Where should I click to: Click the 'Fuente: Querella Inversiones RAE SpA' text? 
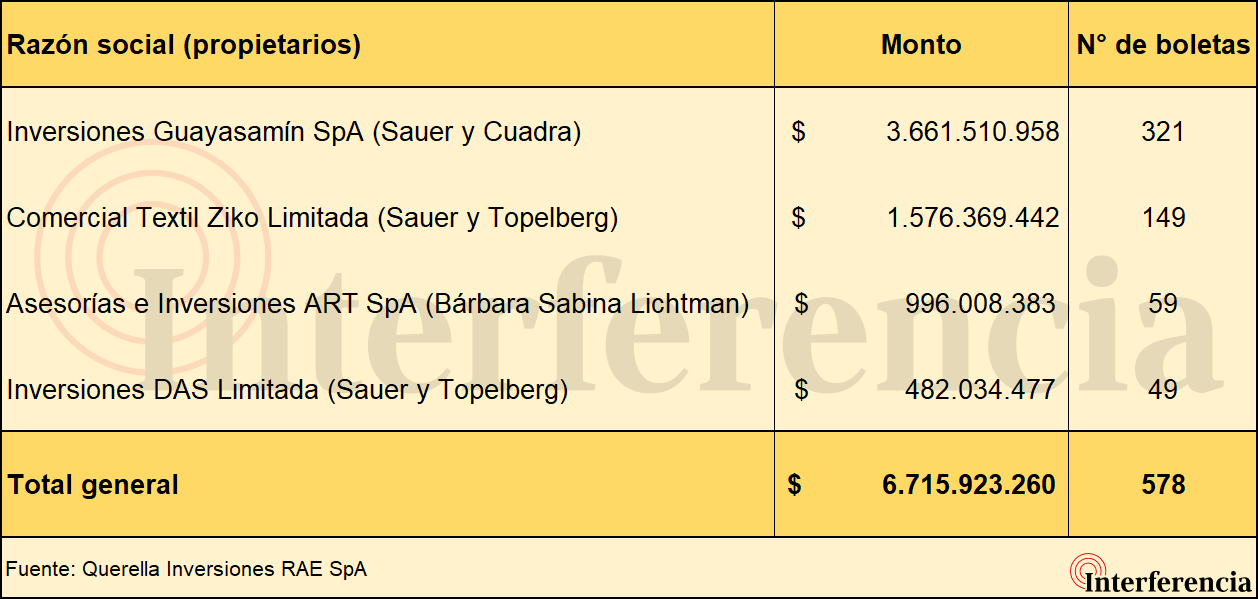pos(186,569)
